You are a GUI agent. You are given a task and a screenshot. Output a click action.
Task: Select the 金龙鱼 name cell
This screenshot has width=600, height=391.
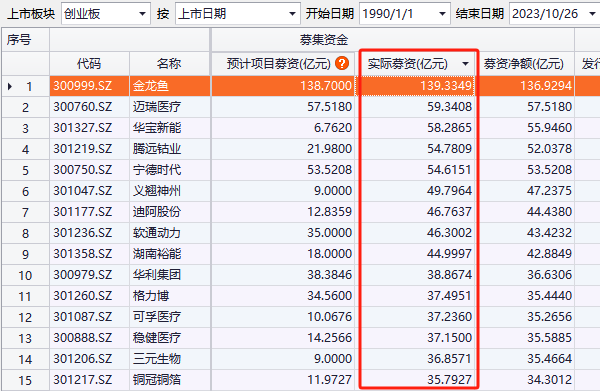point(170,86)
